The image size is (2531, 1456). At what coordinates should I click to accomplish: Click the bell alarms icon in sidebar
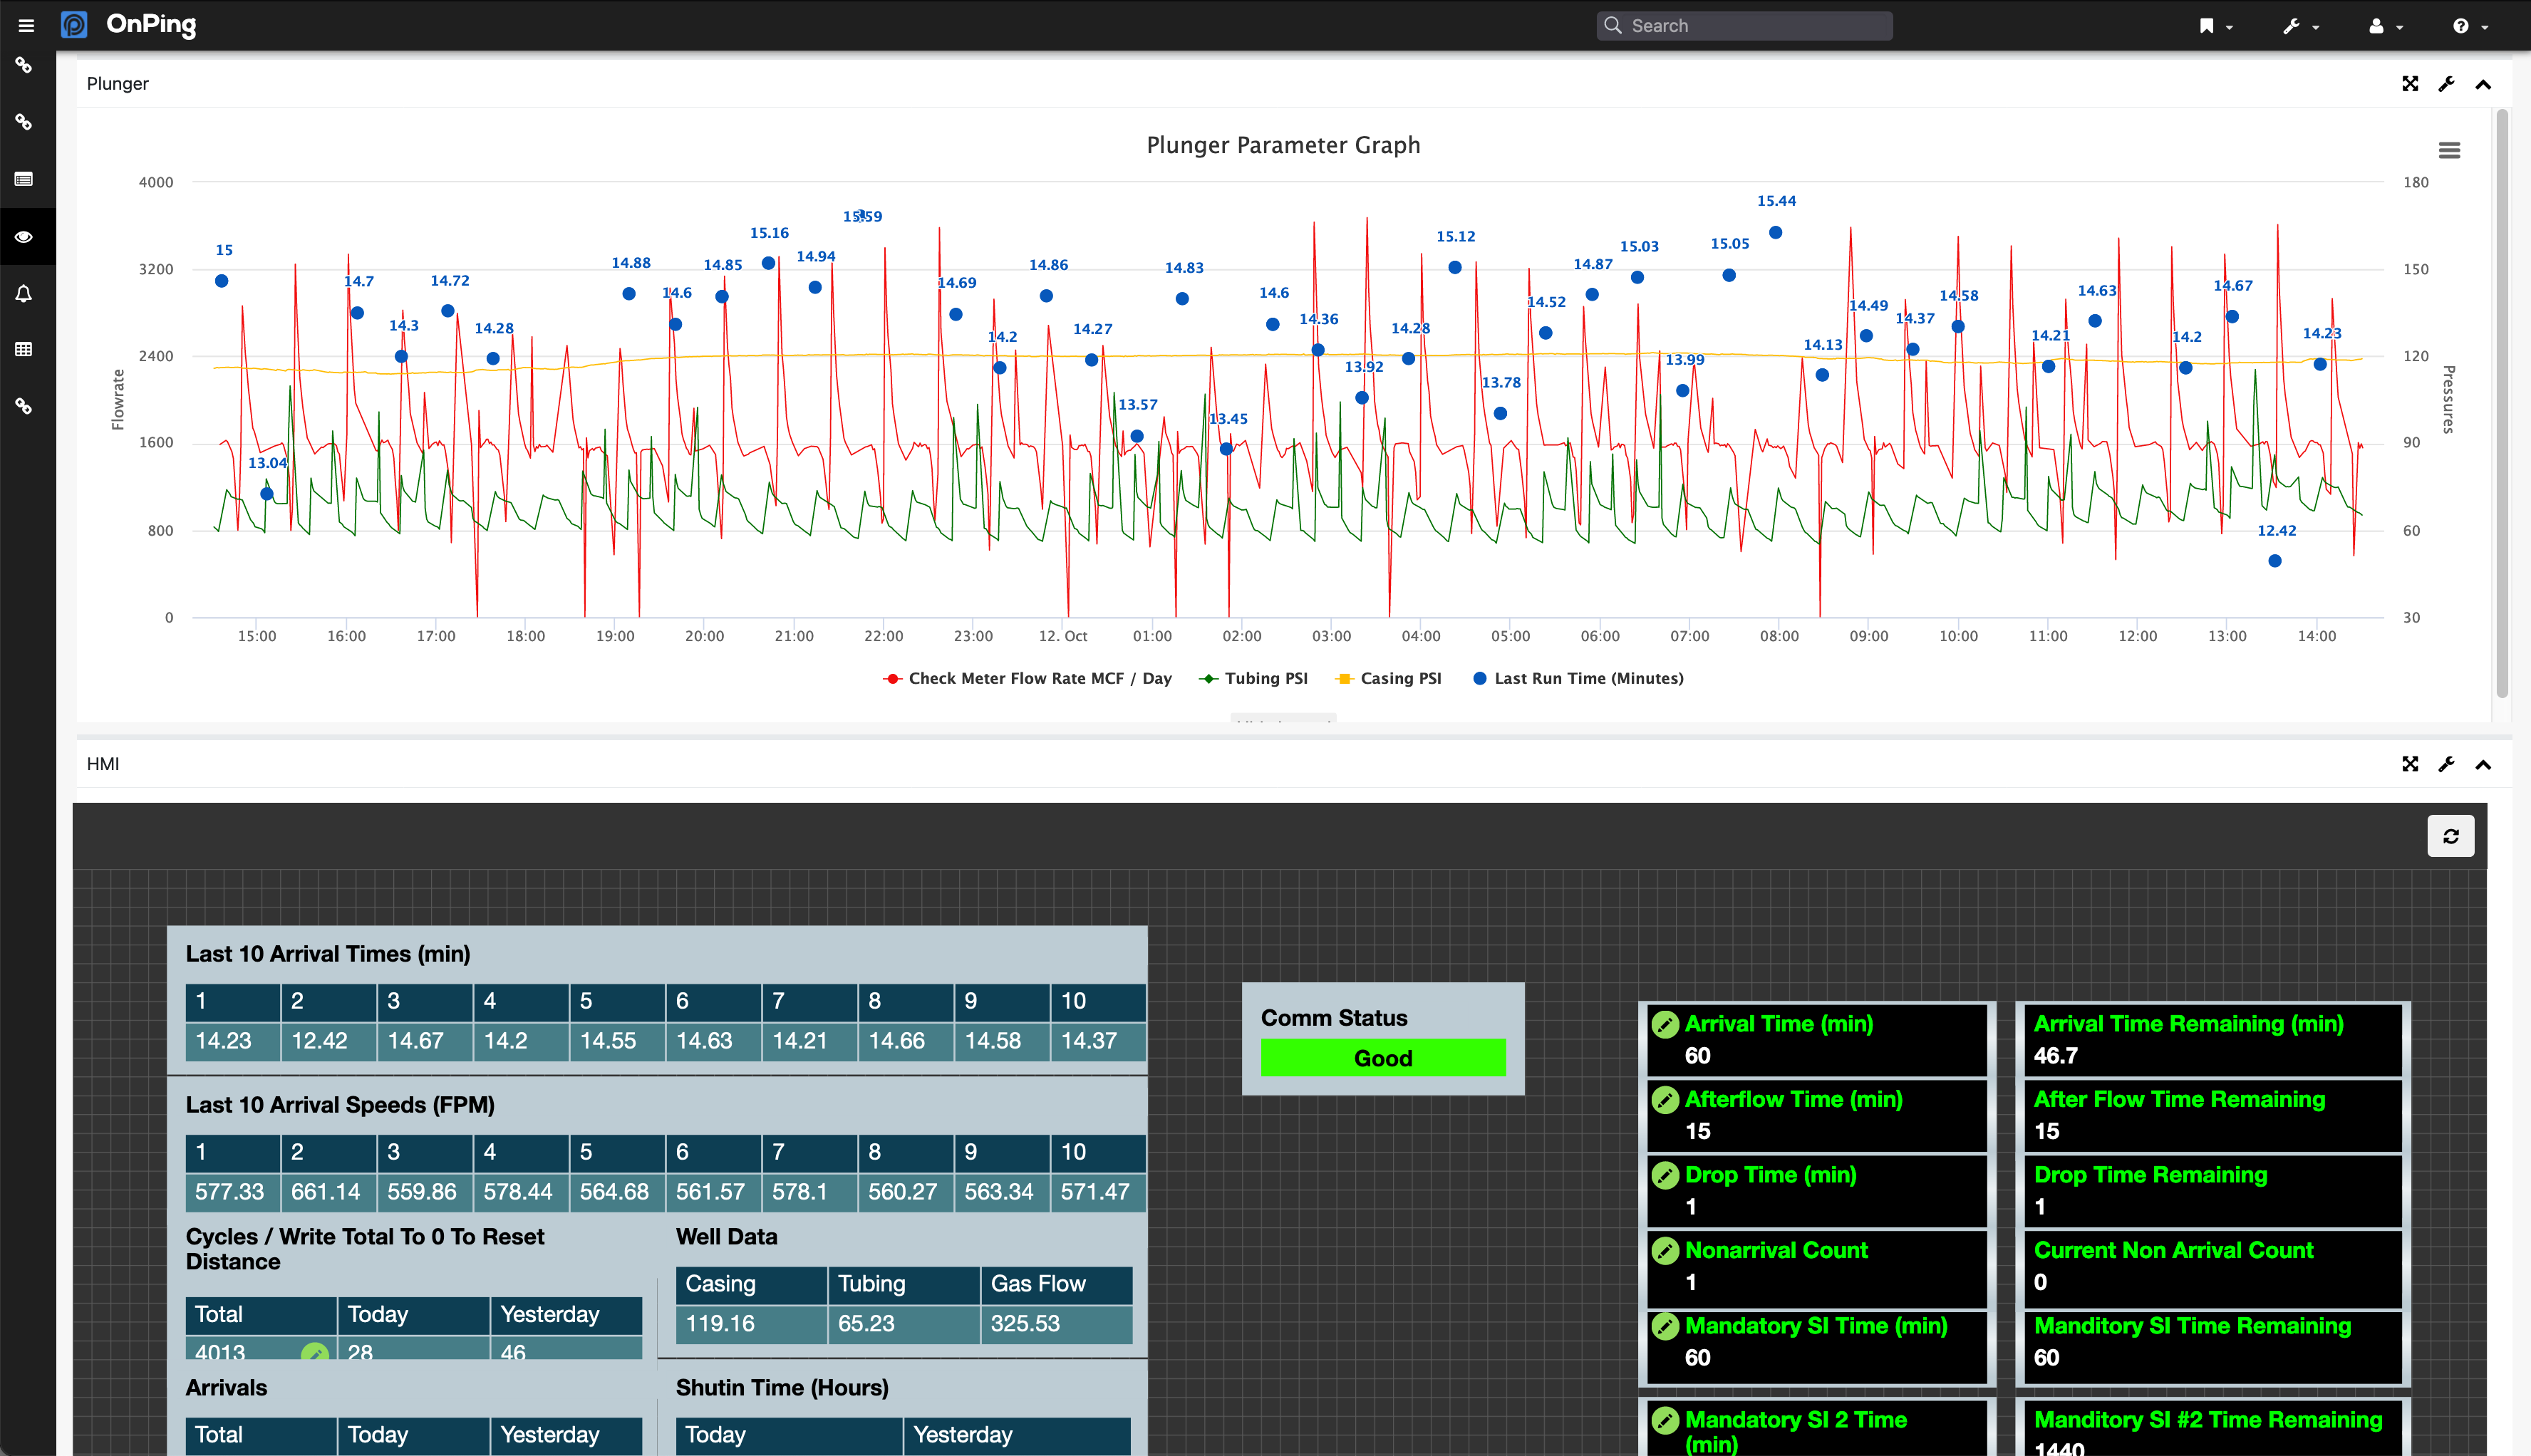(x=24, y=294)
